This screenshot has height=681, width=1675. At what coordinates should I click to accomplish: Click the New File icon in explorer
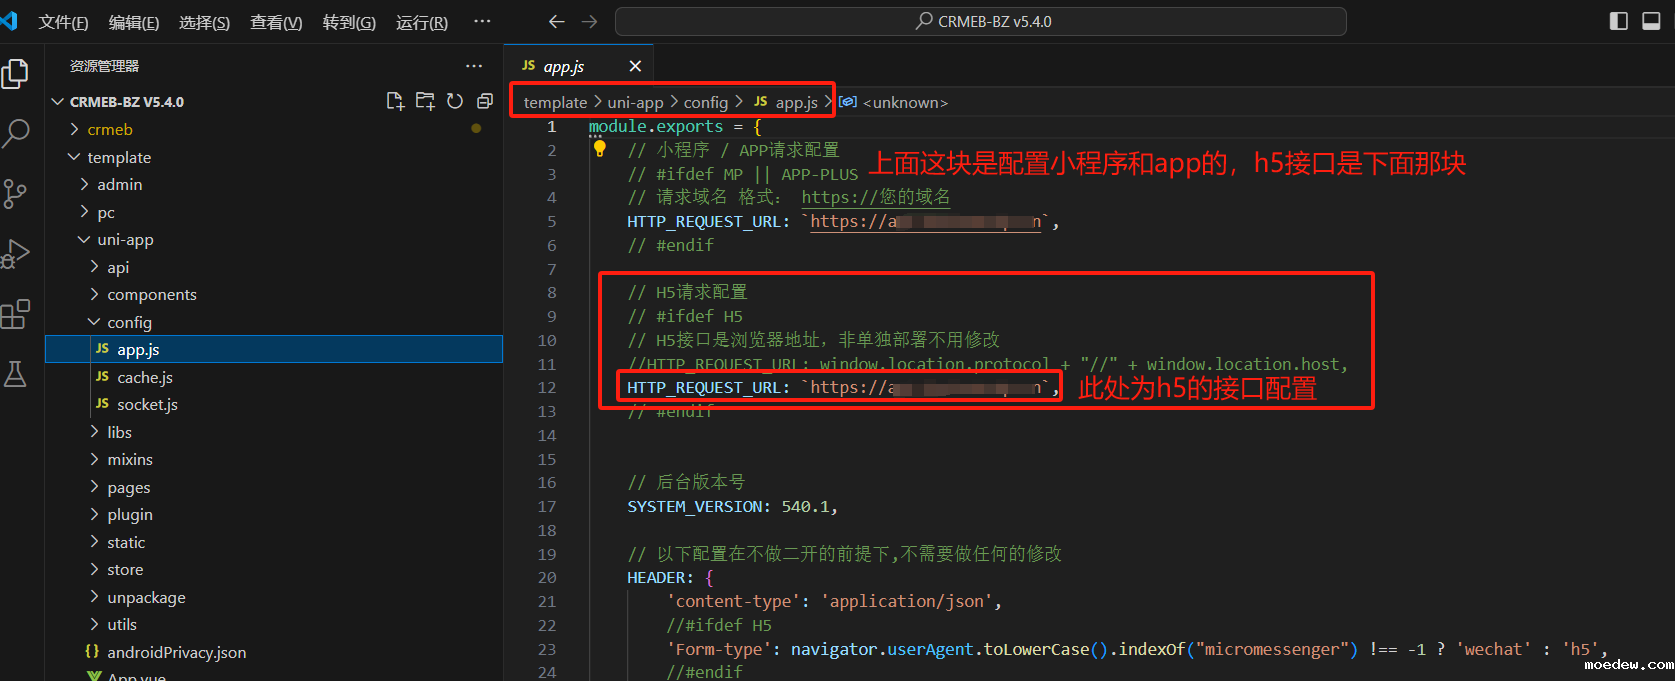point(395,101)
